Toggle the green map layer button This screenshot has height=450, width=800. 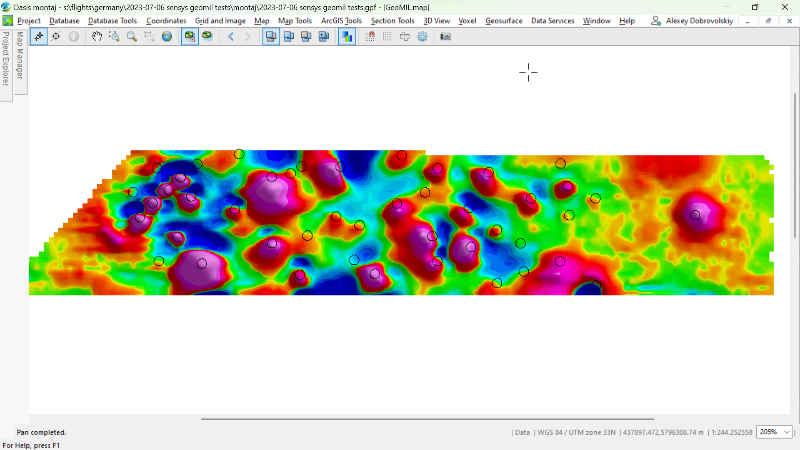tap(189, 36)
